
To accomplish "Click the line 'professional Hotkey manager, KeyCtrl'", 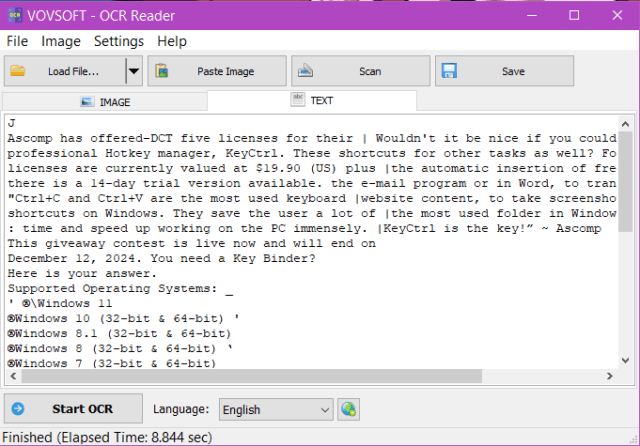I will pyautogui.click(x=312, y=153).
